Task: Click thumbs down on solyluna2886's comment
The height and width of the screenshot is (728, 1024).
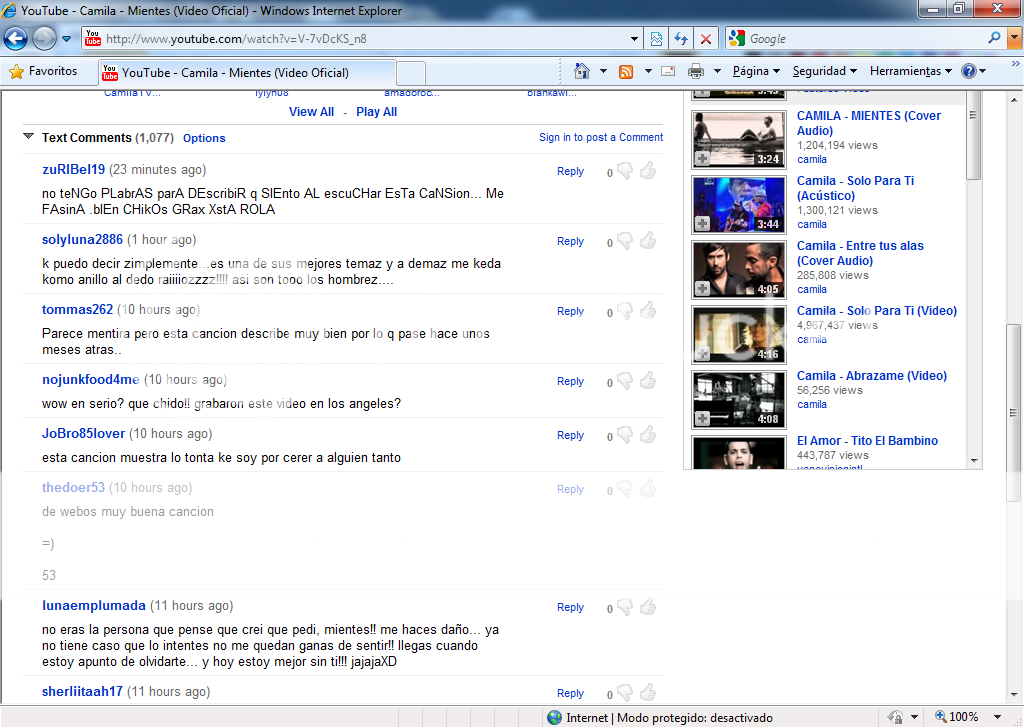Action: [x=625, y=241]
